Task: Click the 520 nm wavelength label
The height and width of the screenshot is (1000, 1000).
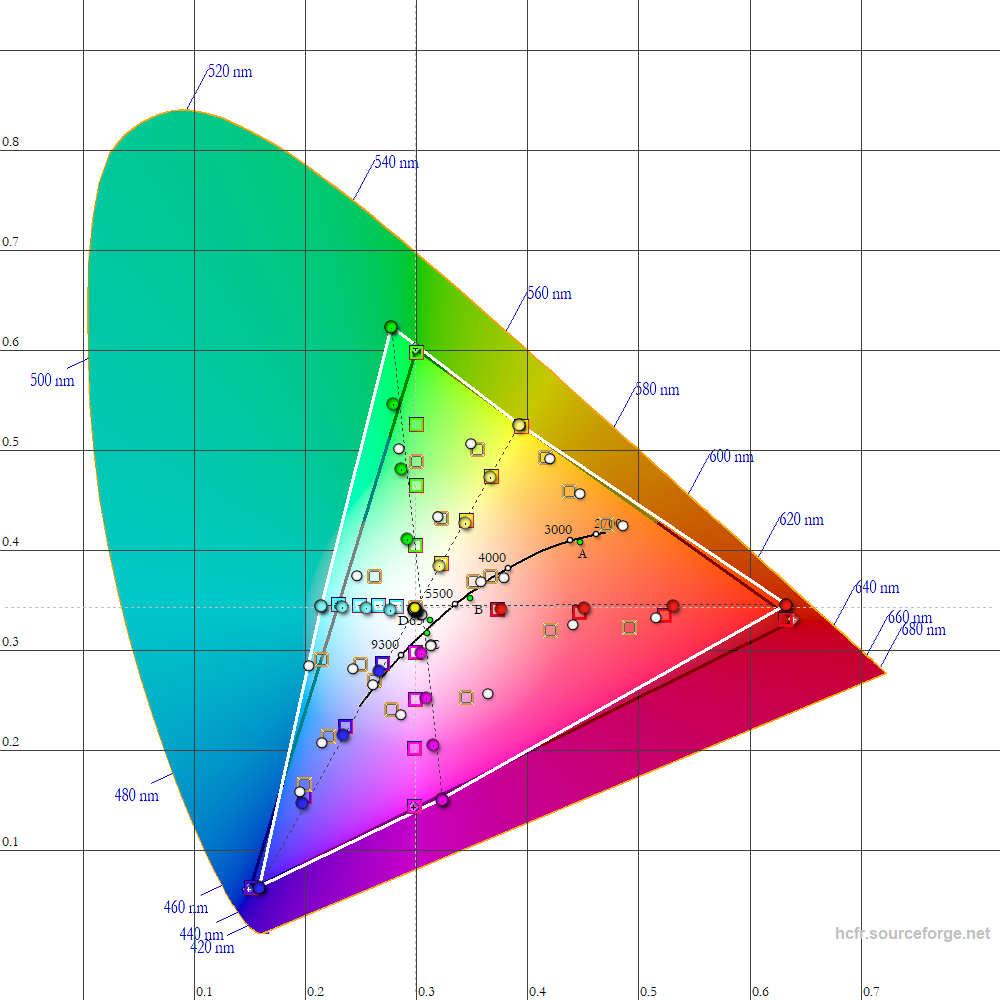Action: coord(230,71)
